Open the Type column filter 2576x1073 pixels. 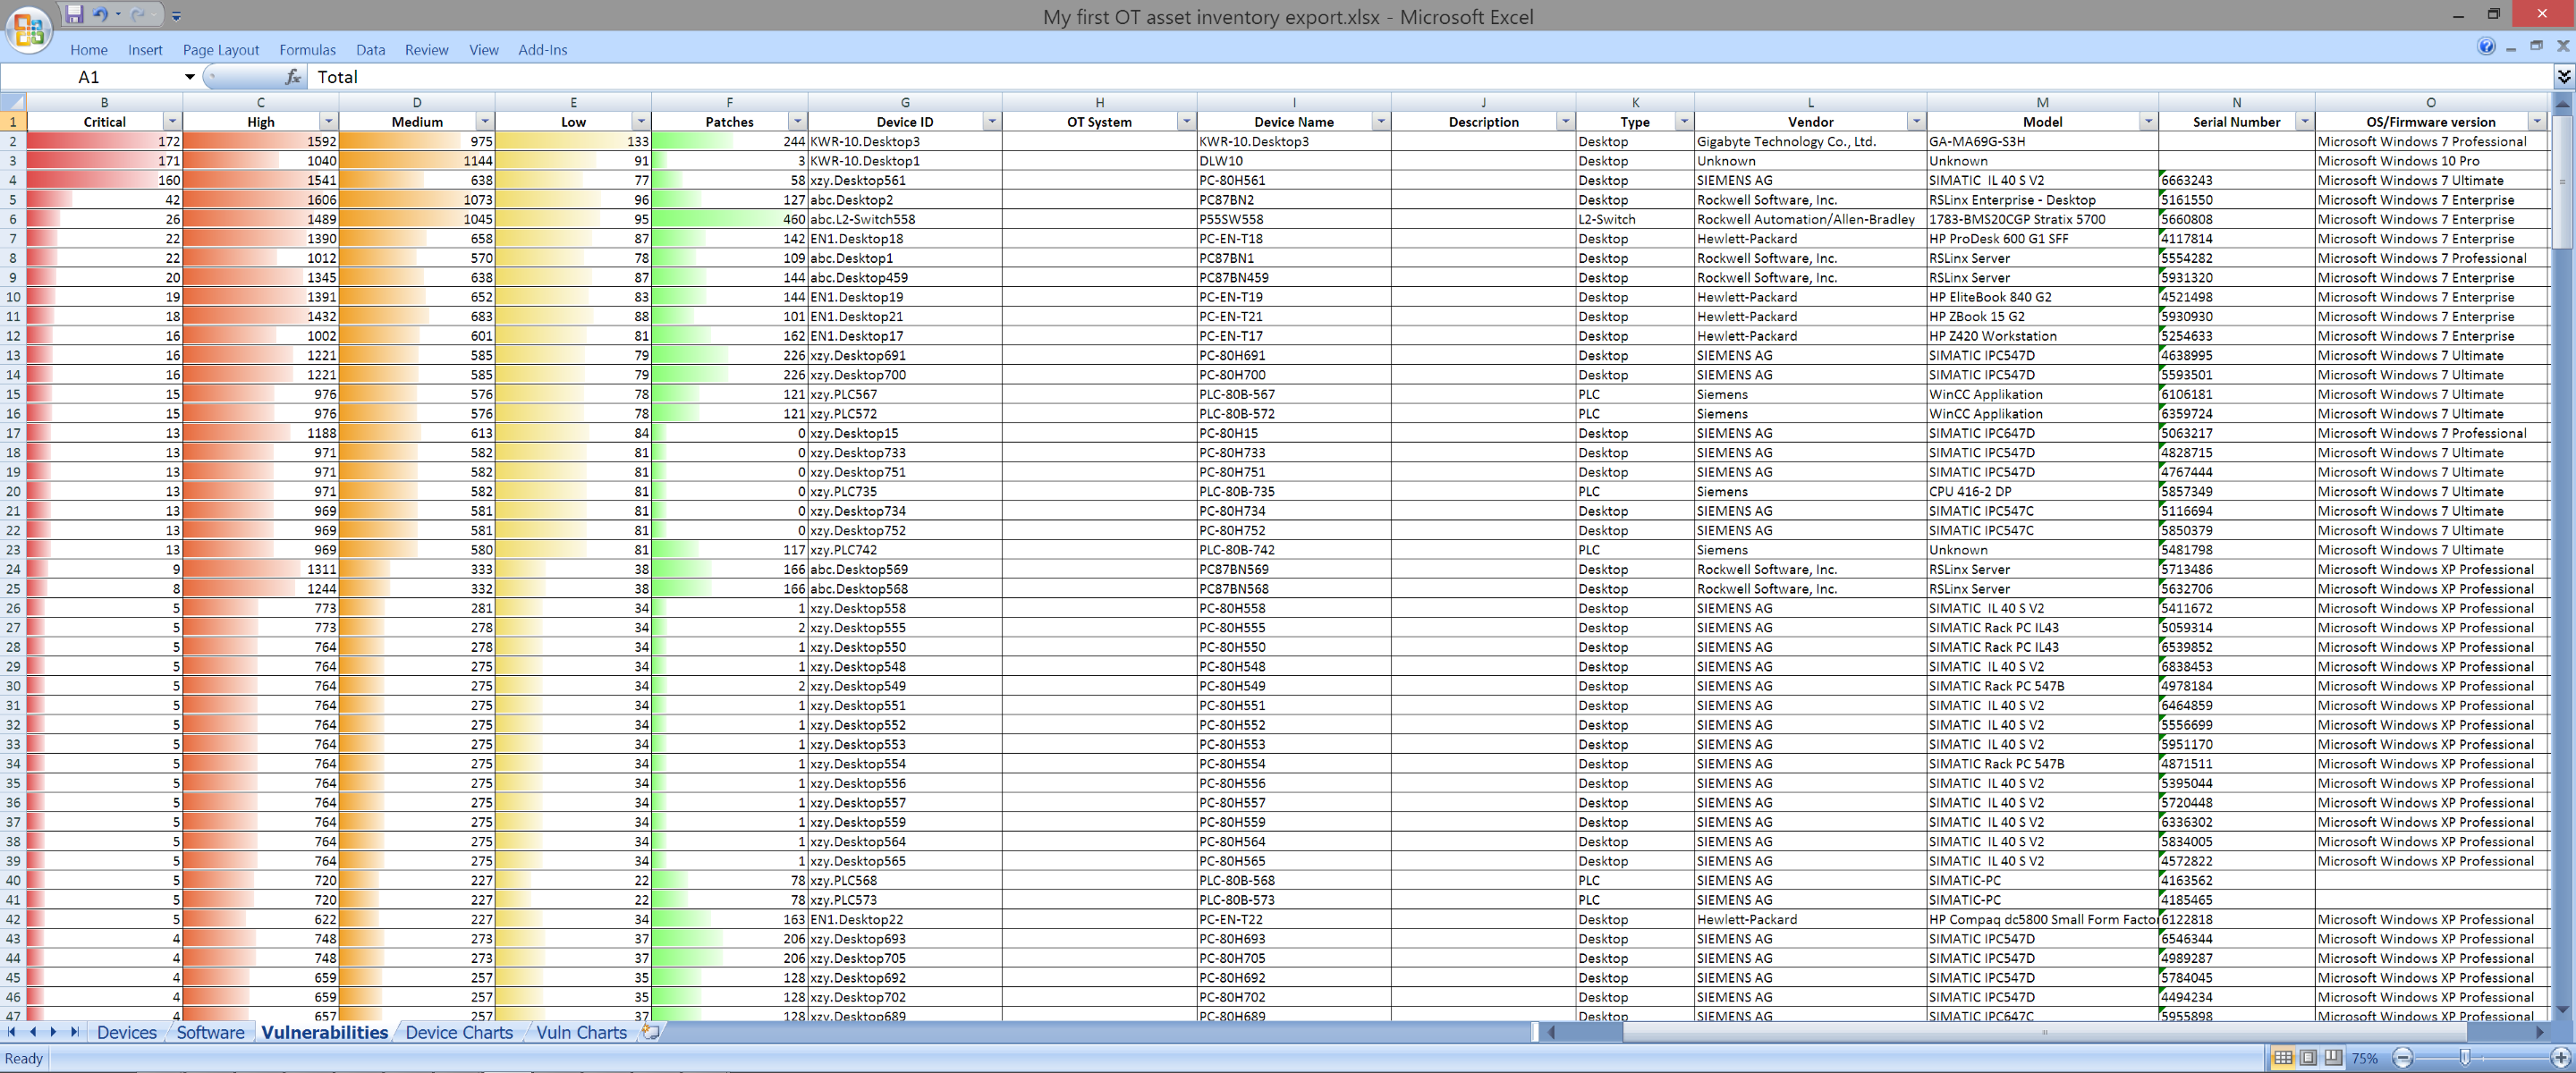point(1684,122)
